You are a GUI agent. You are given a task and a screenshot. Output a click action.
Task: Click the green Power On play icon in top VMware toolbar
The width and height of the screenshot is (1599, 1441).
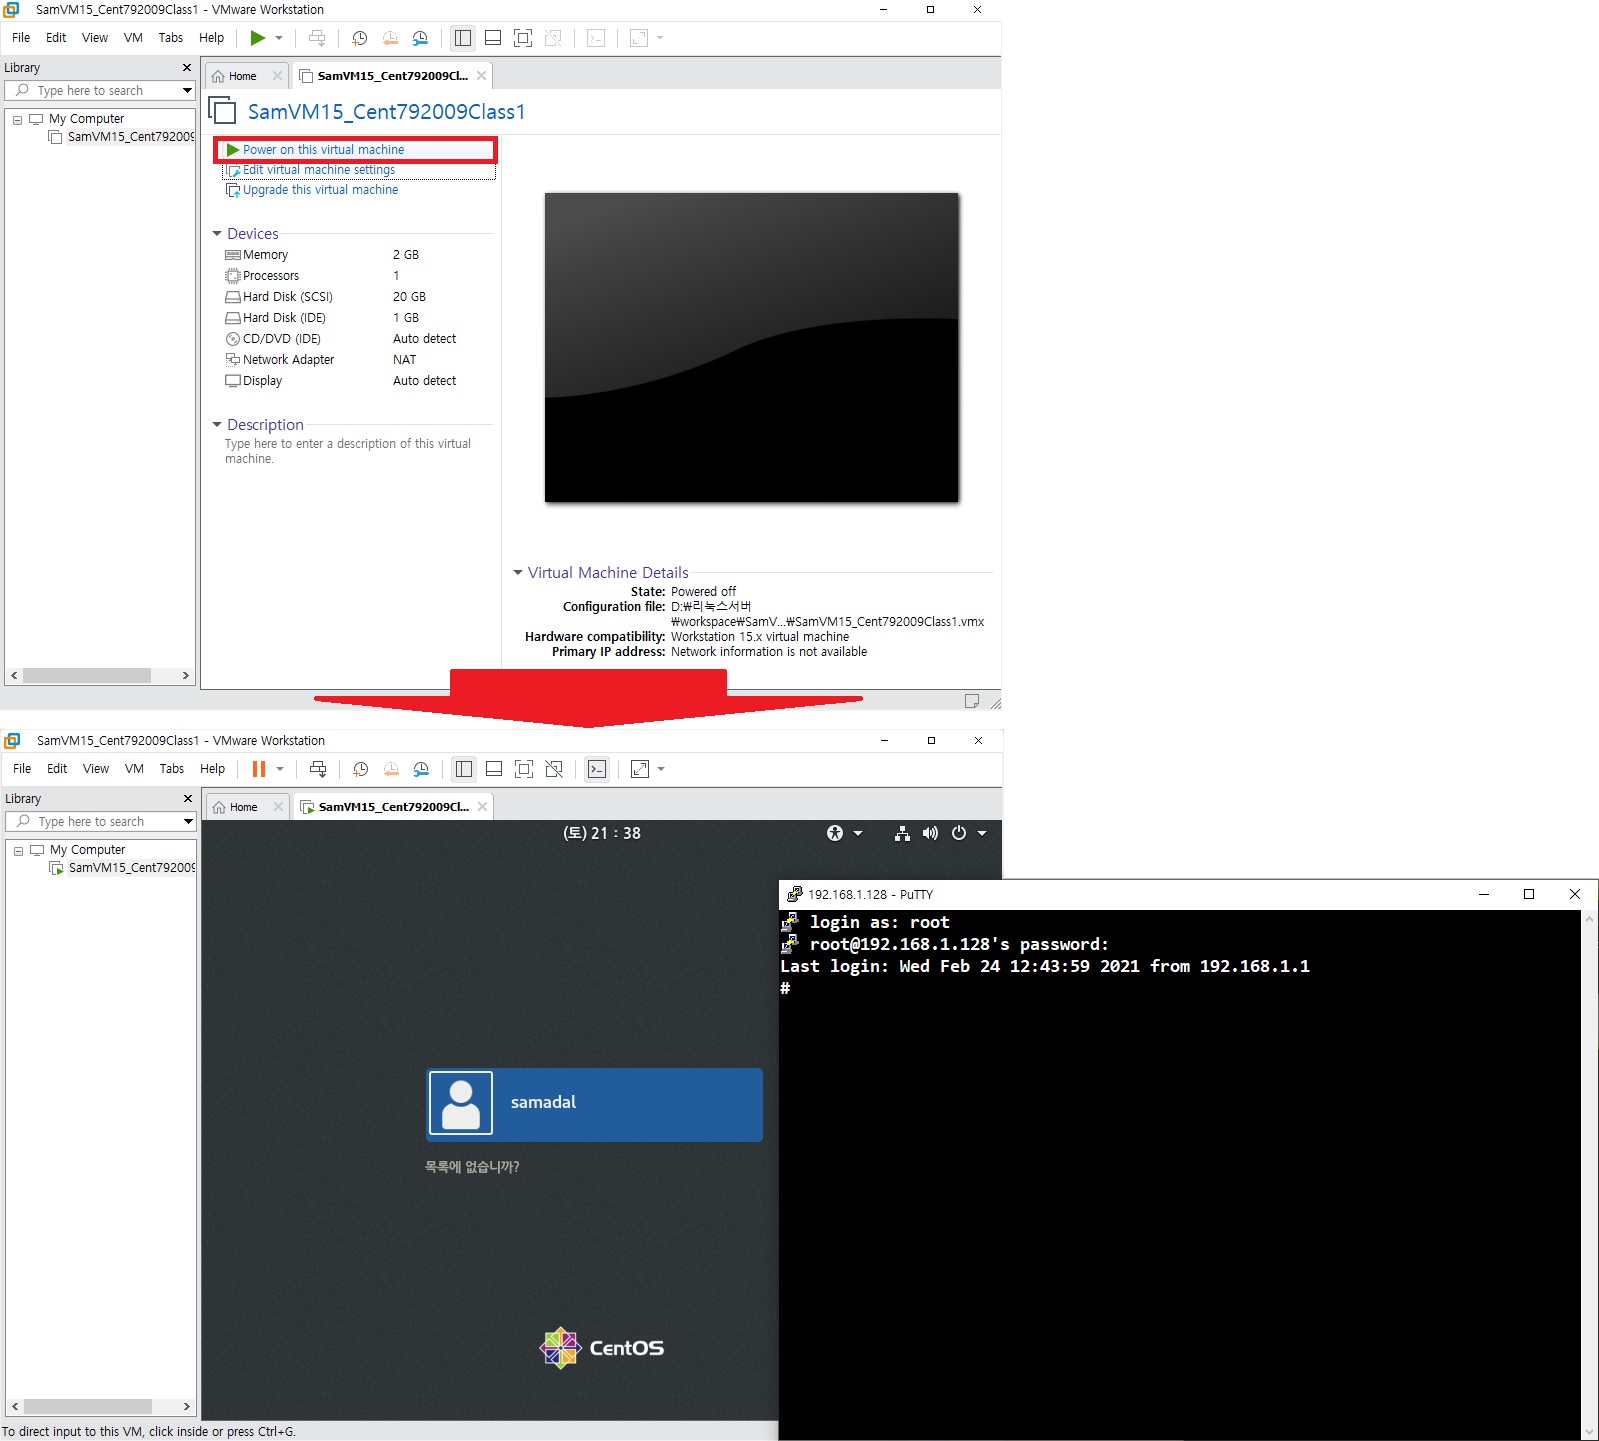258,38
